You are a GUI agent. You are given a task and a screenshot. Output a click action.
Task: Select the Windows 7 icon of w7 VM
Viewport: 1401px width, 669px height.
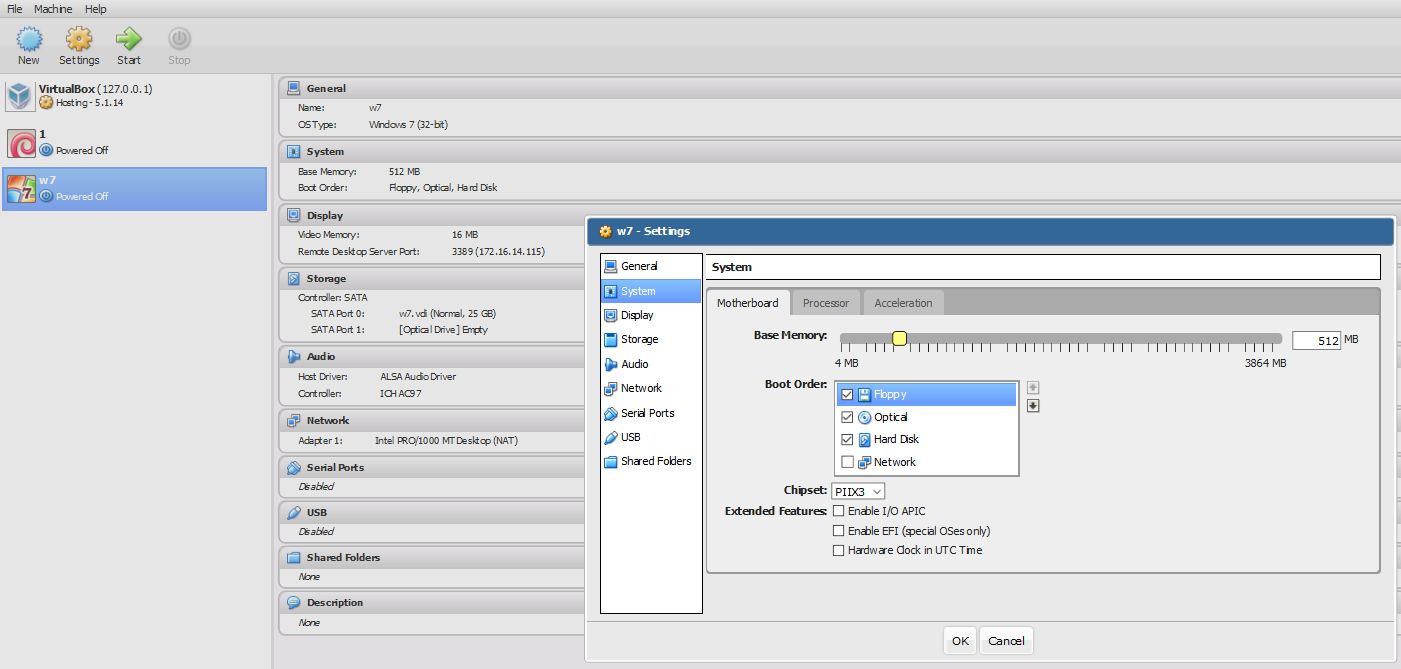[x=21, y=189]
